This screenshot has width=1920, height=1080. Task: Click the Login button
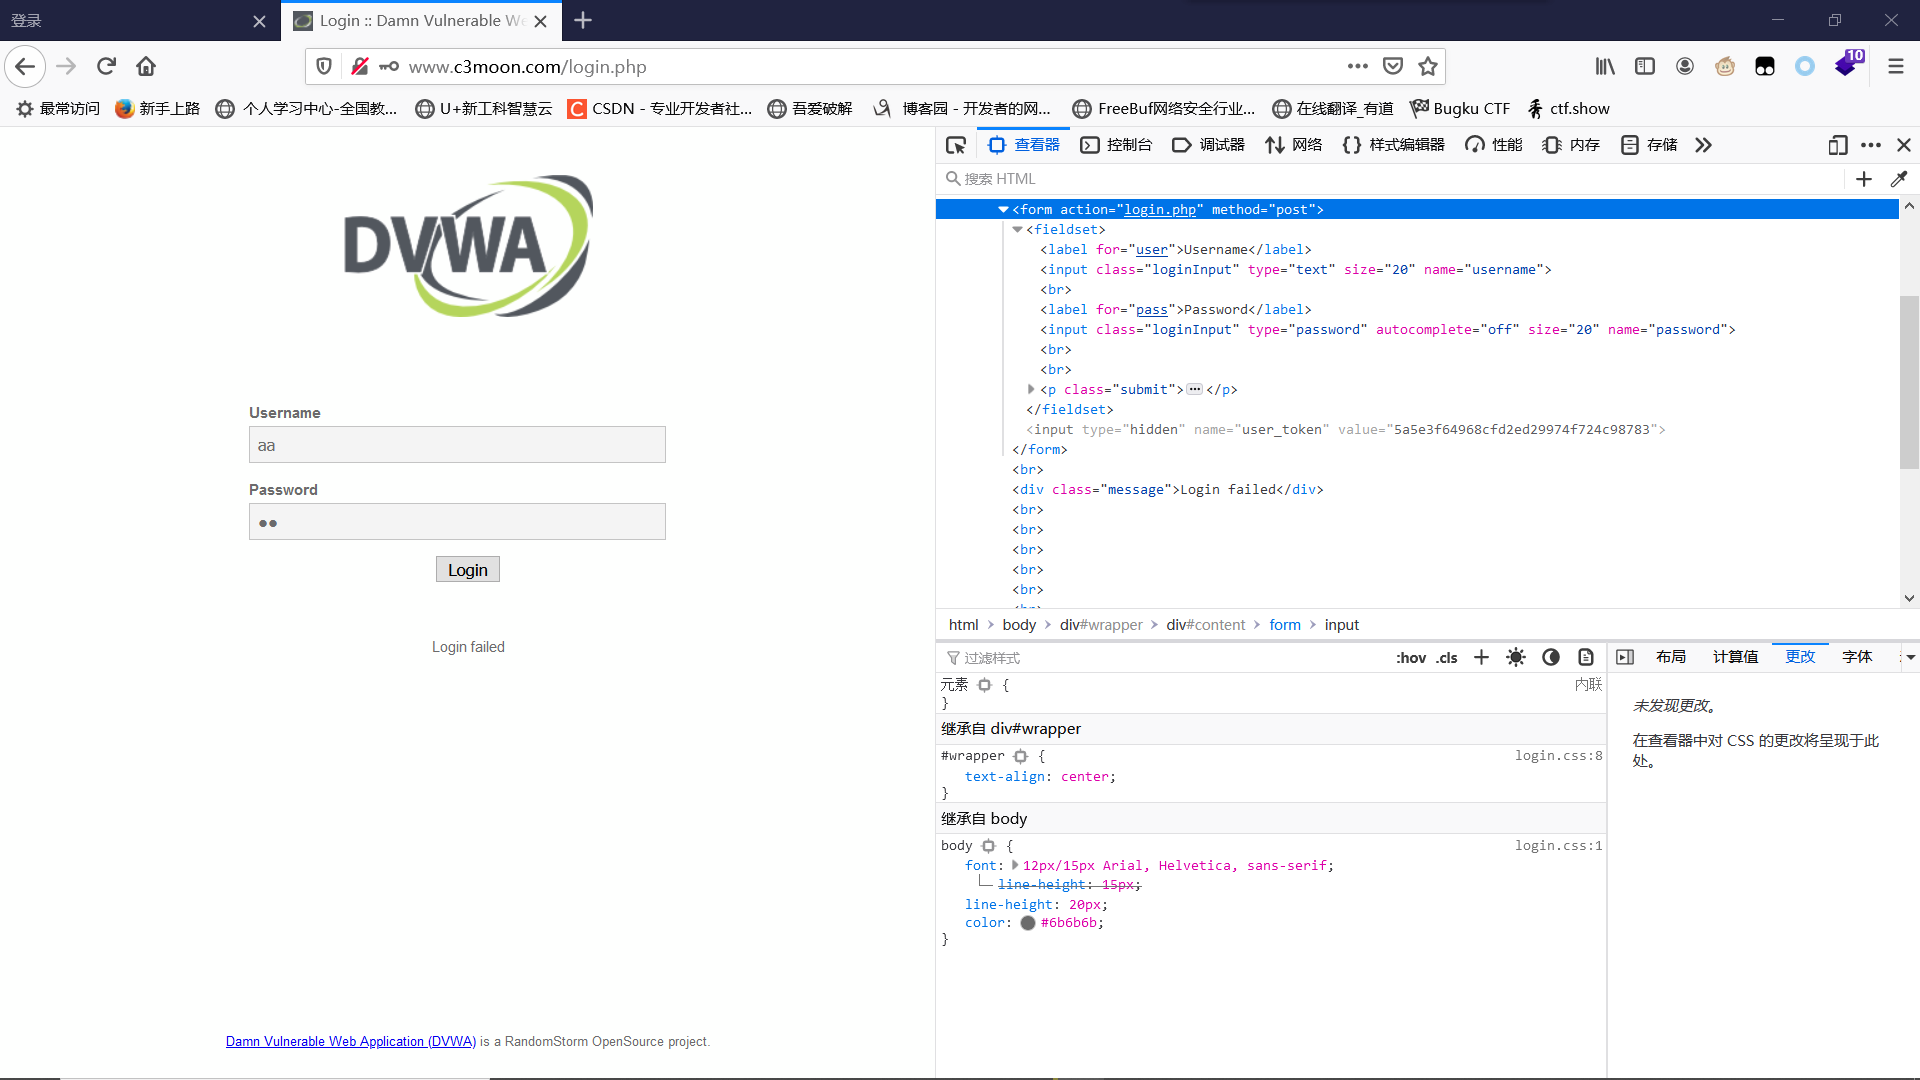[x=468, y=570]
